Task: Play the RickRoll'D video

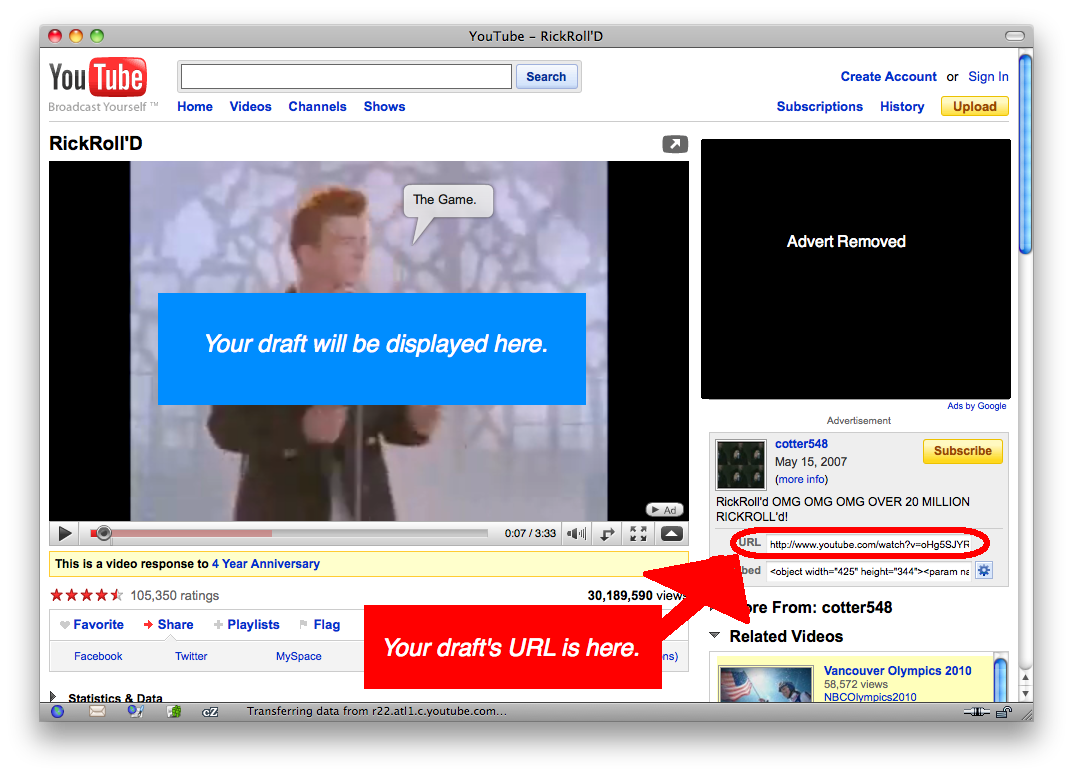Action: (65, 534)
